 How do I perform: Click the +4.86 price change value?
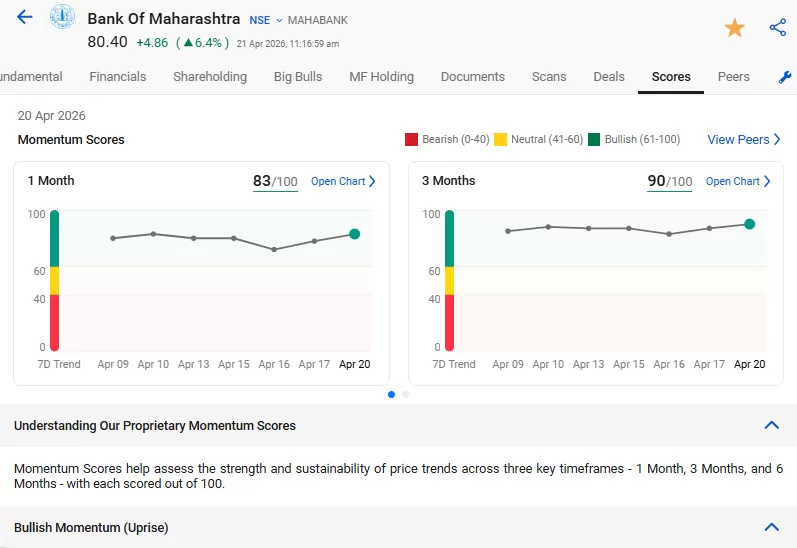coord(152,43)
